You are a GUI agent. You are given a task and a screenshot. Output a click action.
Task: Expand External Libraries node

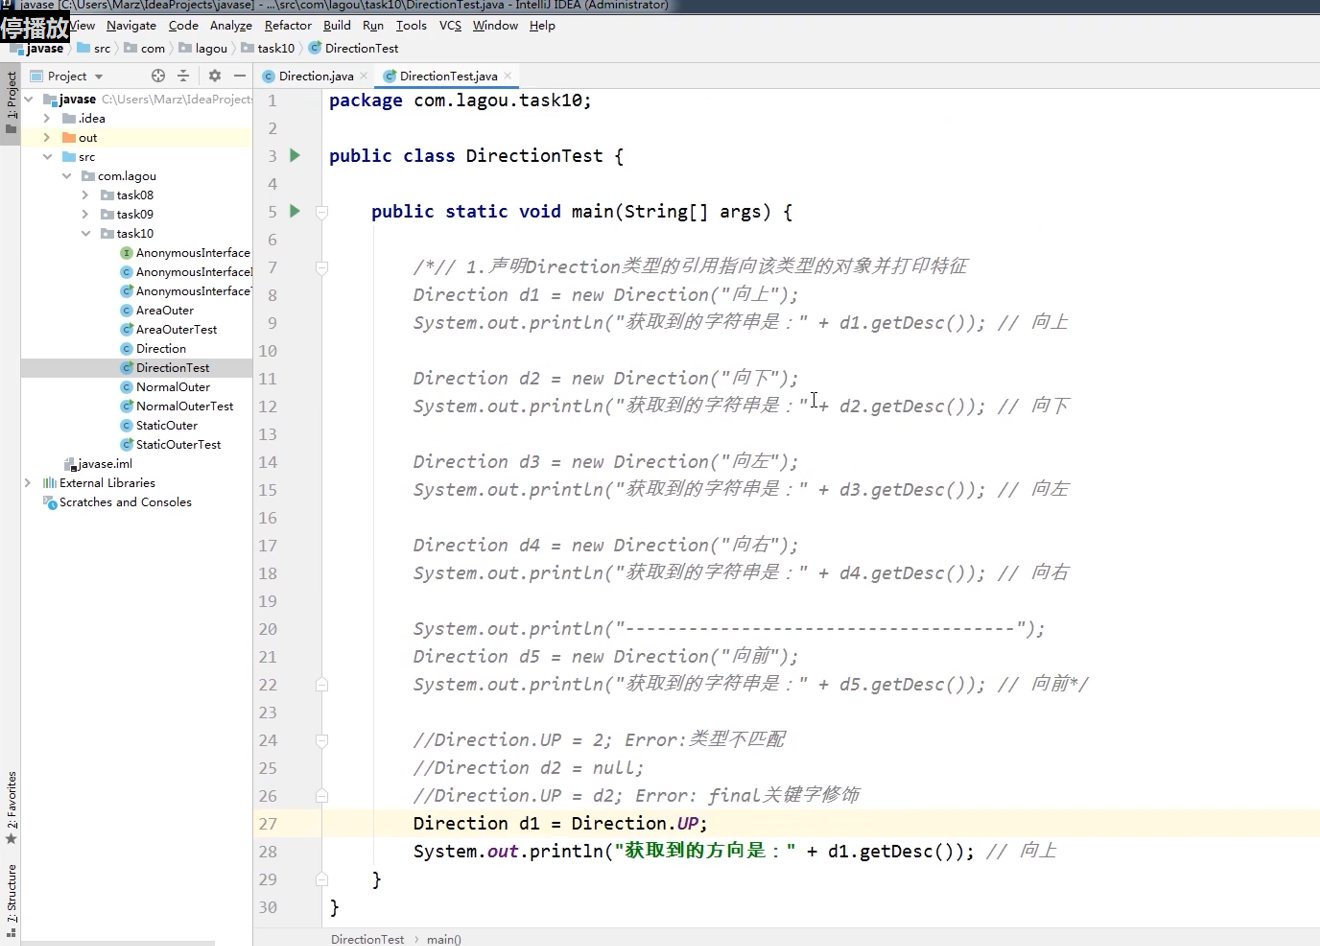pos(28,483)
